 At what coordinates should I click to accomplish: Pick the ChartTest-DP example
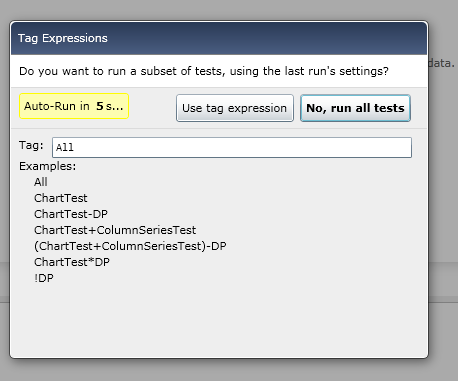[71, 214]
